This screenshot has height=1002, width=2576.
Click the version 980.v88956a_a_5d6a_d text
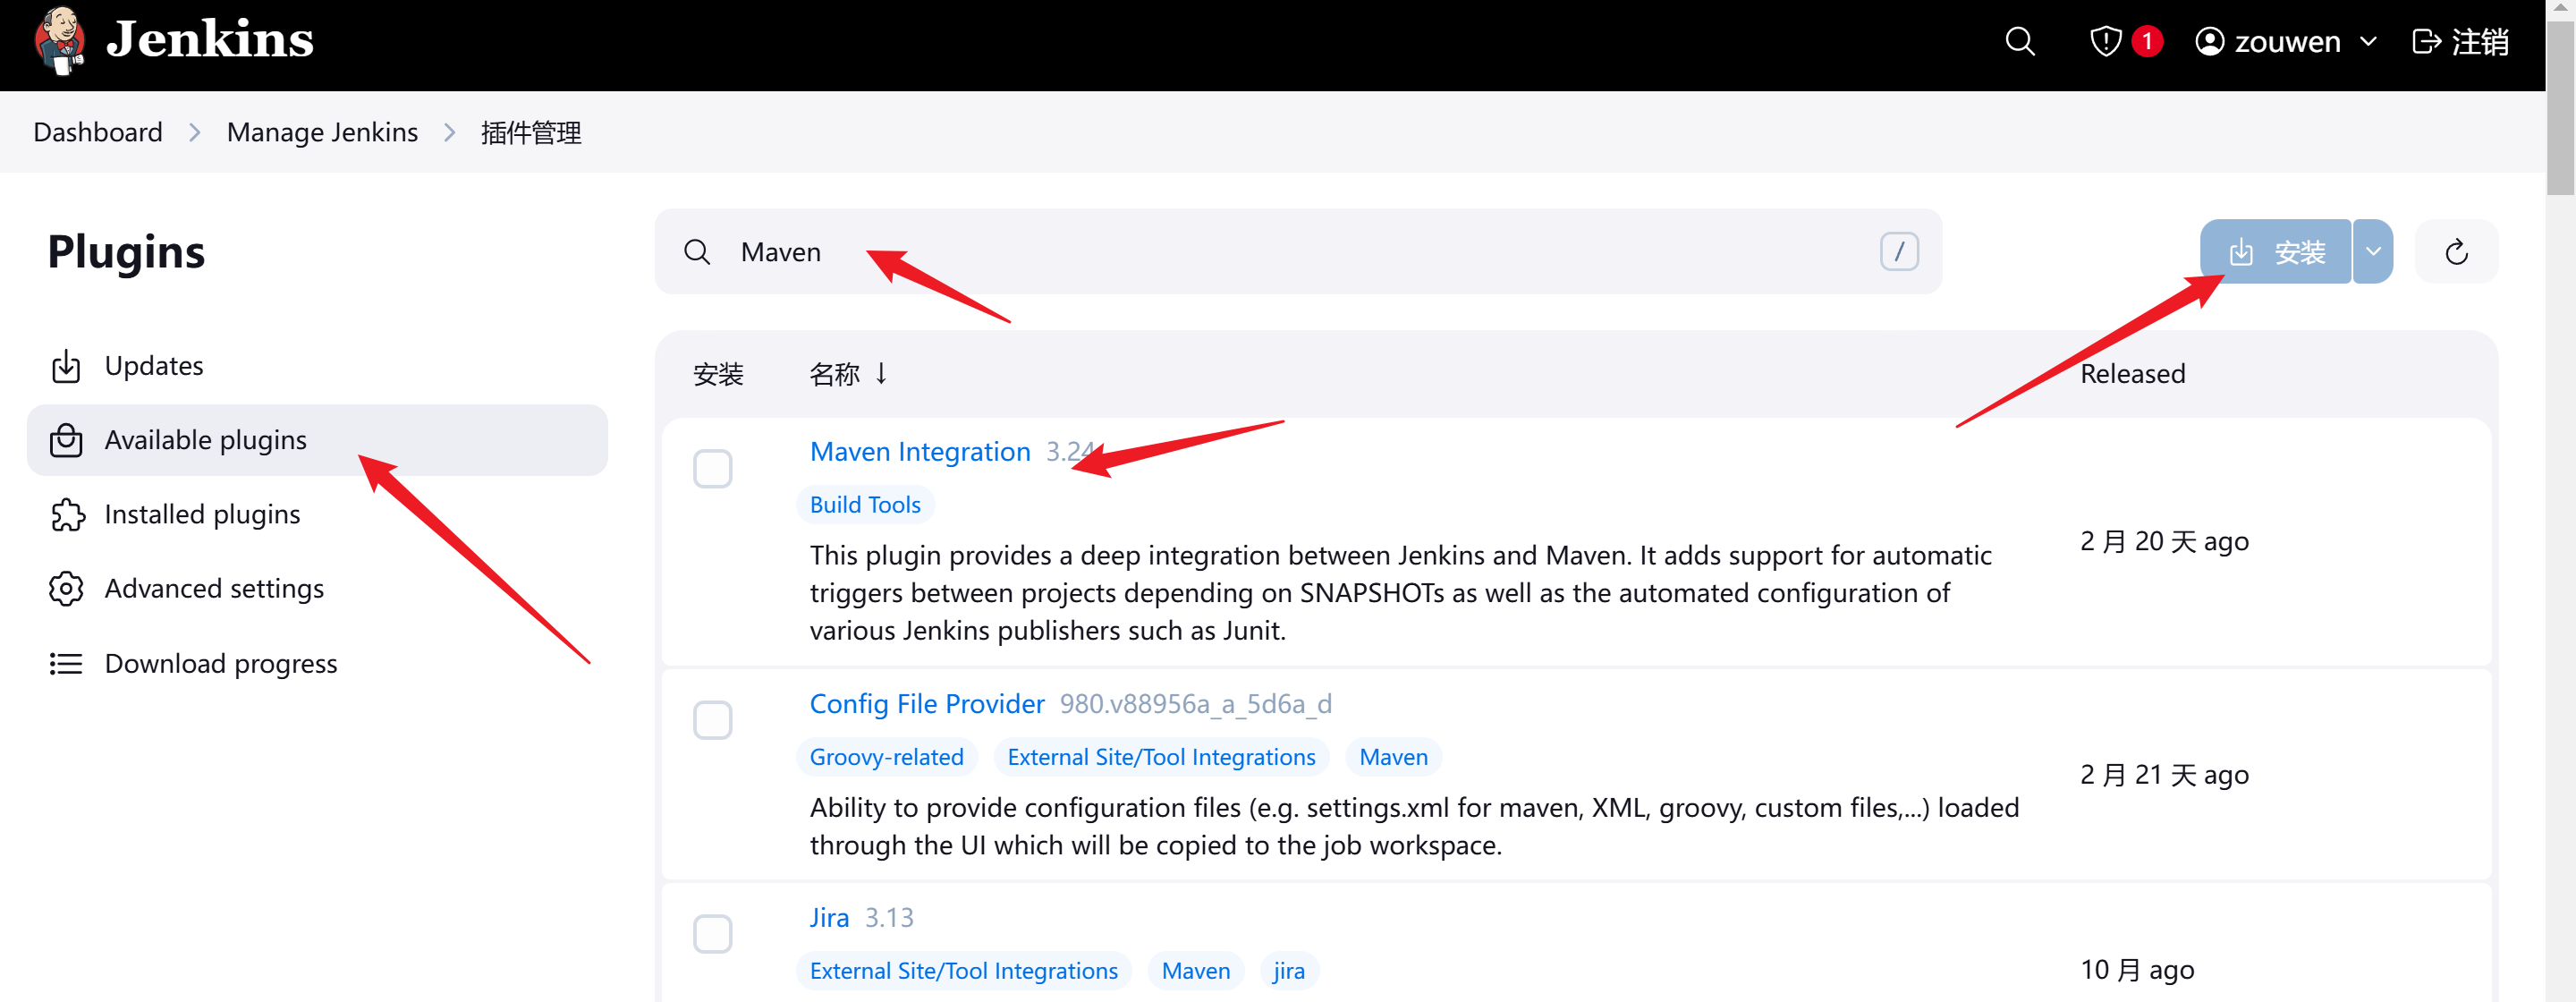tap(1195, 704)
